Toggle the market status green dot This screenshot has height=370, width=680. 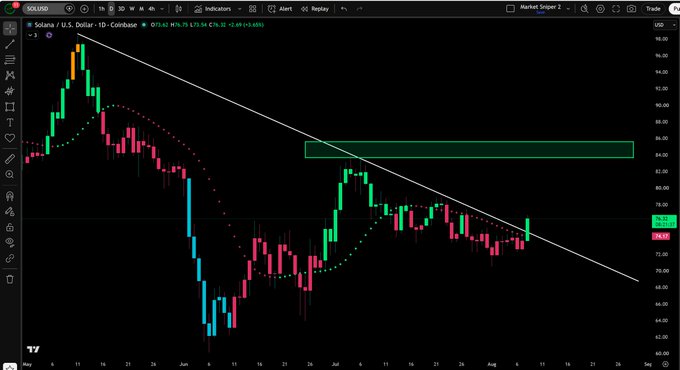click(x=144, y=25)
